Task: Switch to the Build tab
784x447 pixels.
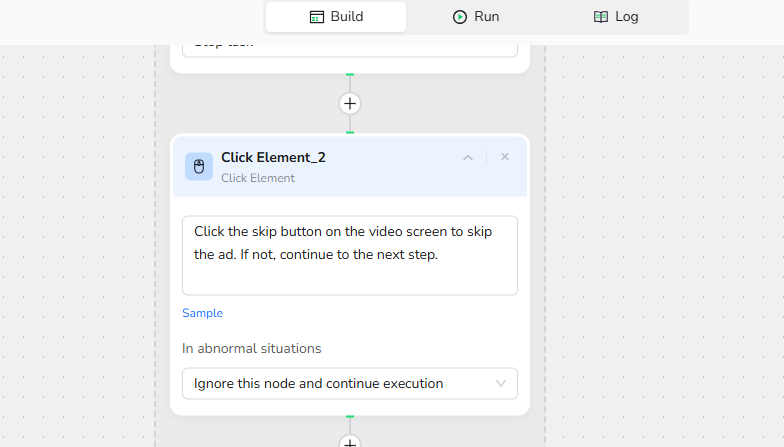Action: click(336, 17)
